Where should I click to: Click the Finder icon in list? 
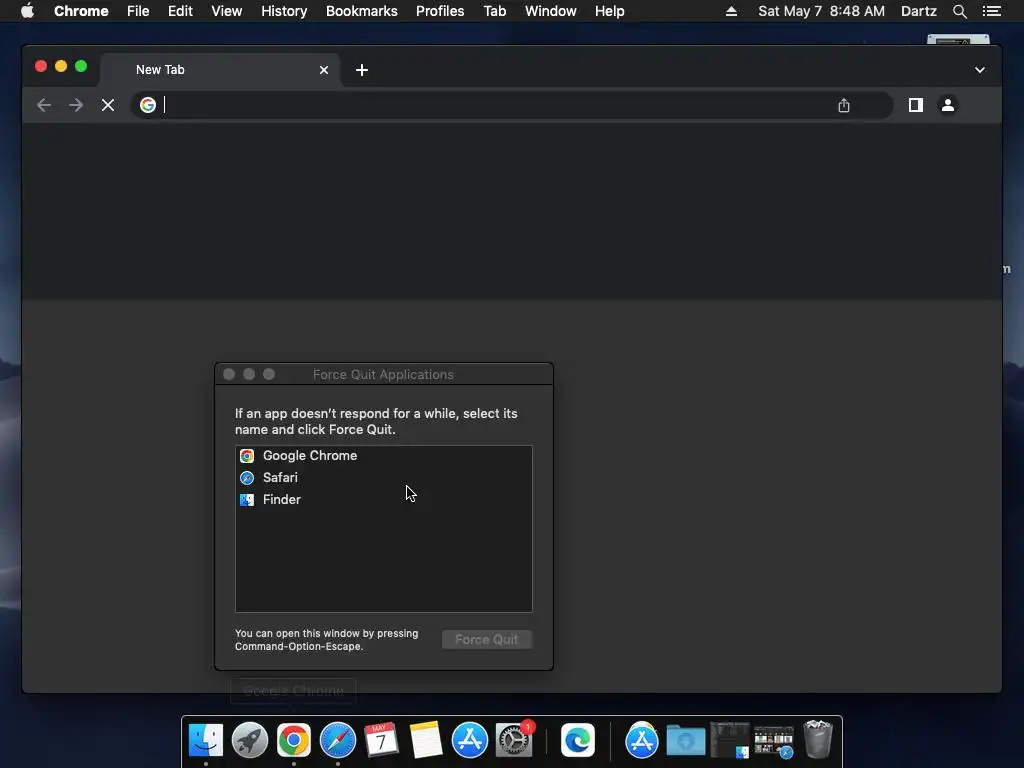click(247, 500)
